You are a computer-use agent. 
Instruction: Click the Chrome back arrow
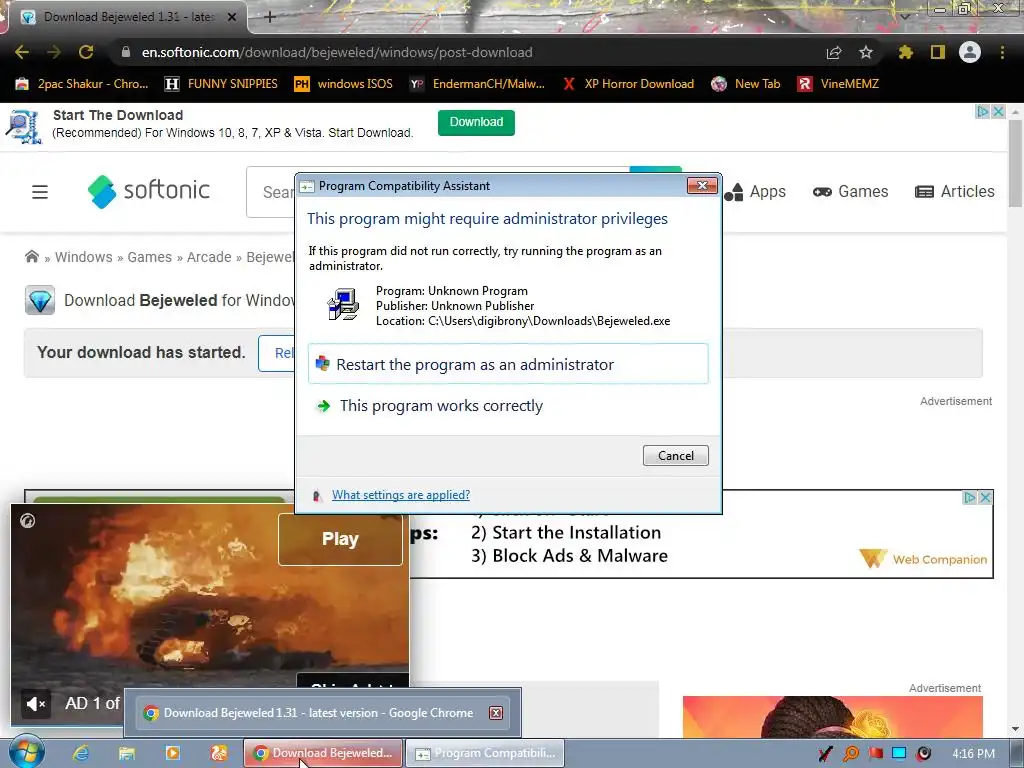tap(22, 52)
